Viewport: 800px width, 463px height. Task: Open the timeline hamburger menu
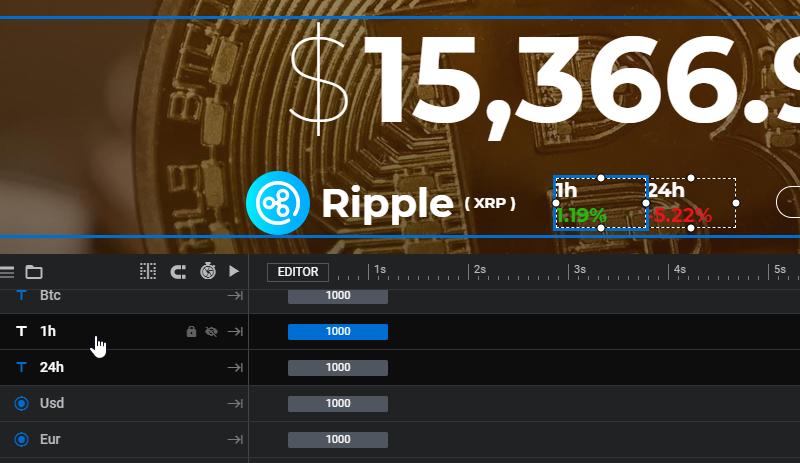tap(7, 272)
